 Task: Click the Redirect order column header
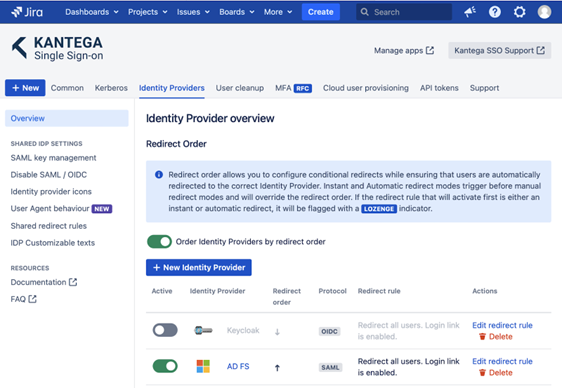click(287, 296)
